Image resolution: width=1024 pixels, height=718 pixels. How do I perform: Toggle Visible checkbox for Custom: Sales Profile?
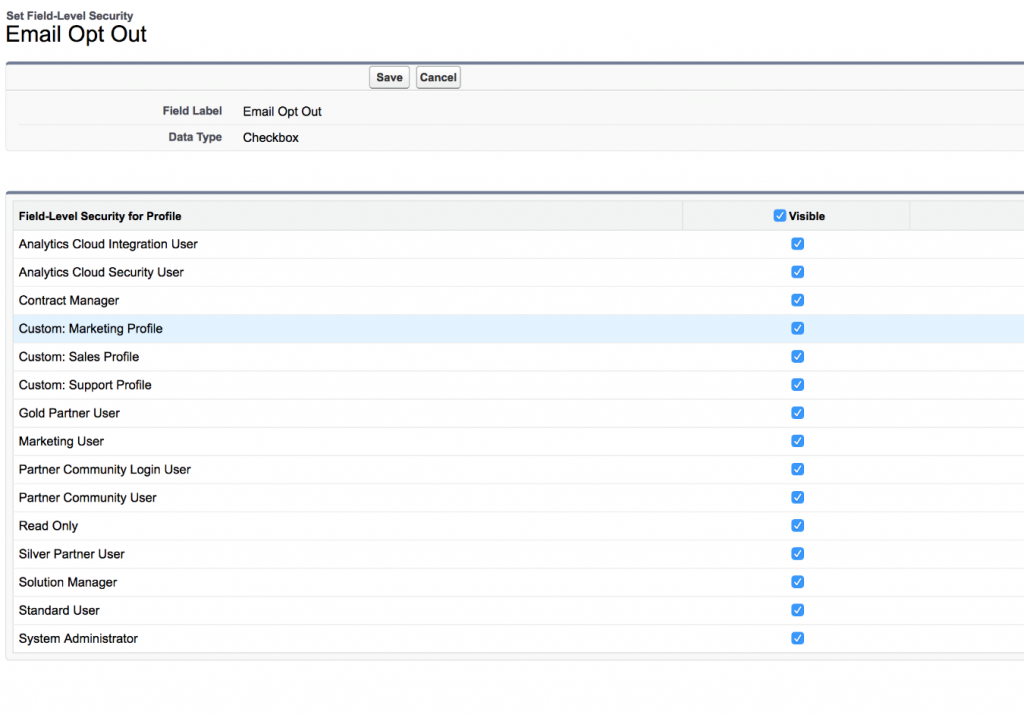coord(797,357)
